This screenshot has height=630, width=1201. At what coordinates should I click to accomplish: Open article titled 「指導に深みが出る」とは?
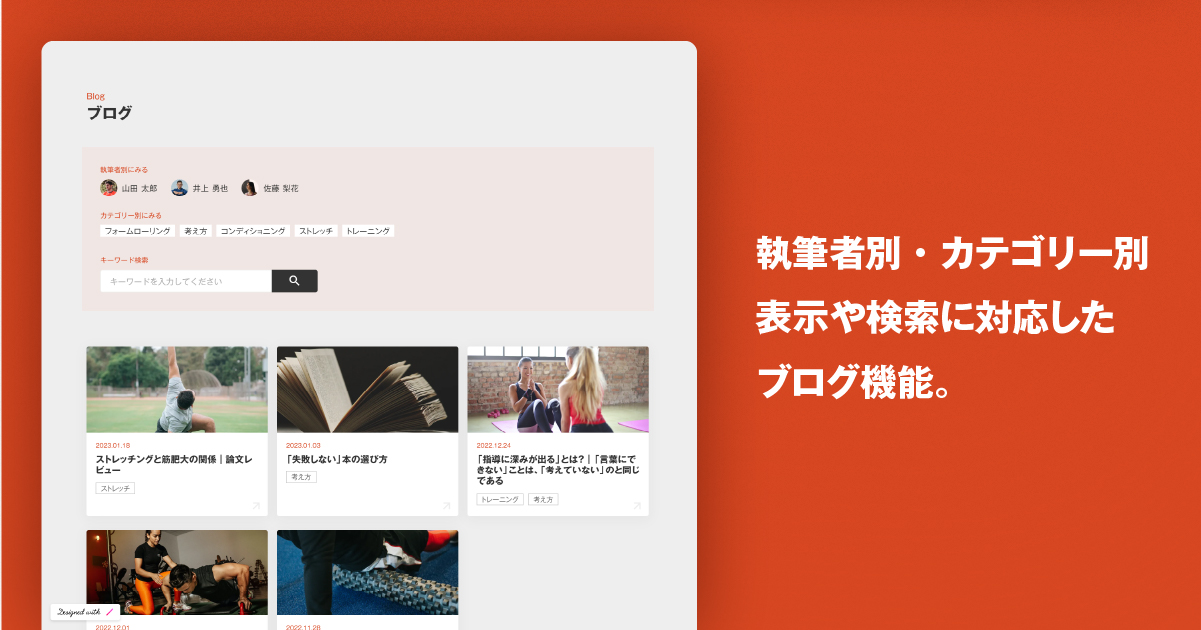[x=557, y=470]
